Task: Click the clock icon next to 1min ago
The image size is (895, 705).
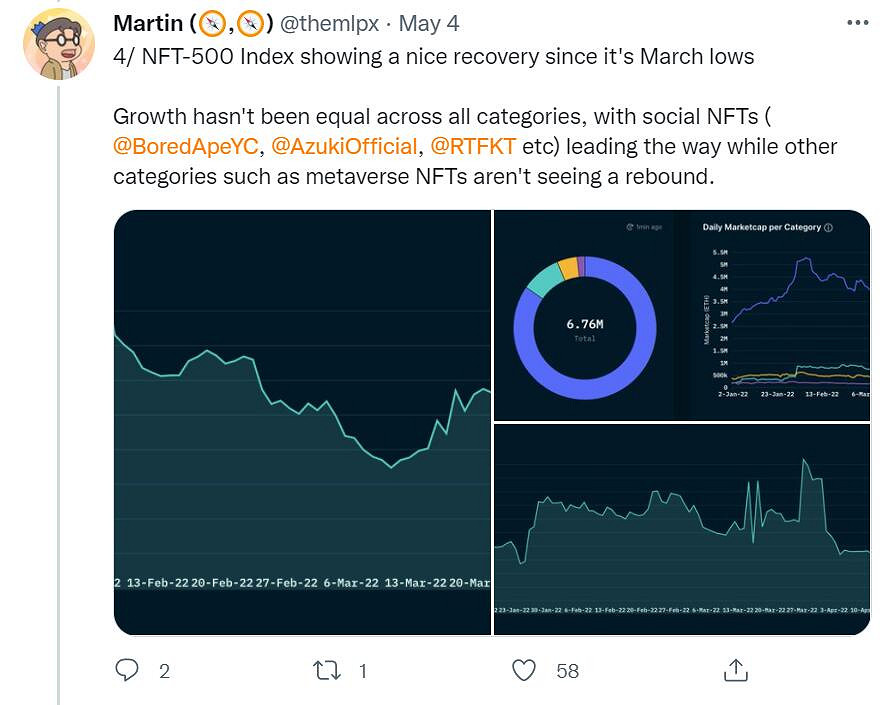Action: (x=629, y=228)
